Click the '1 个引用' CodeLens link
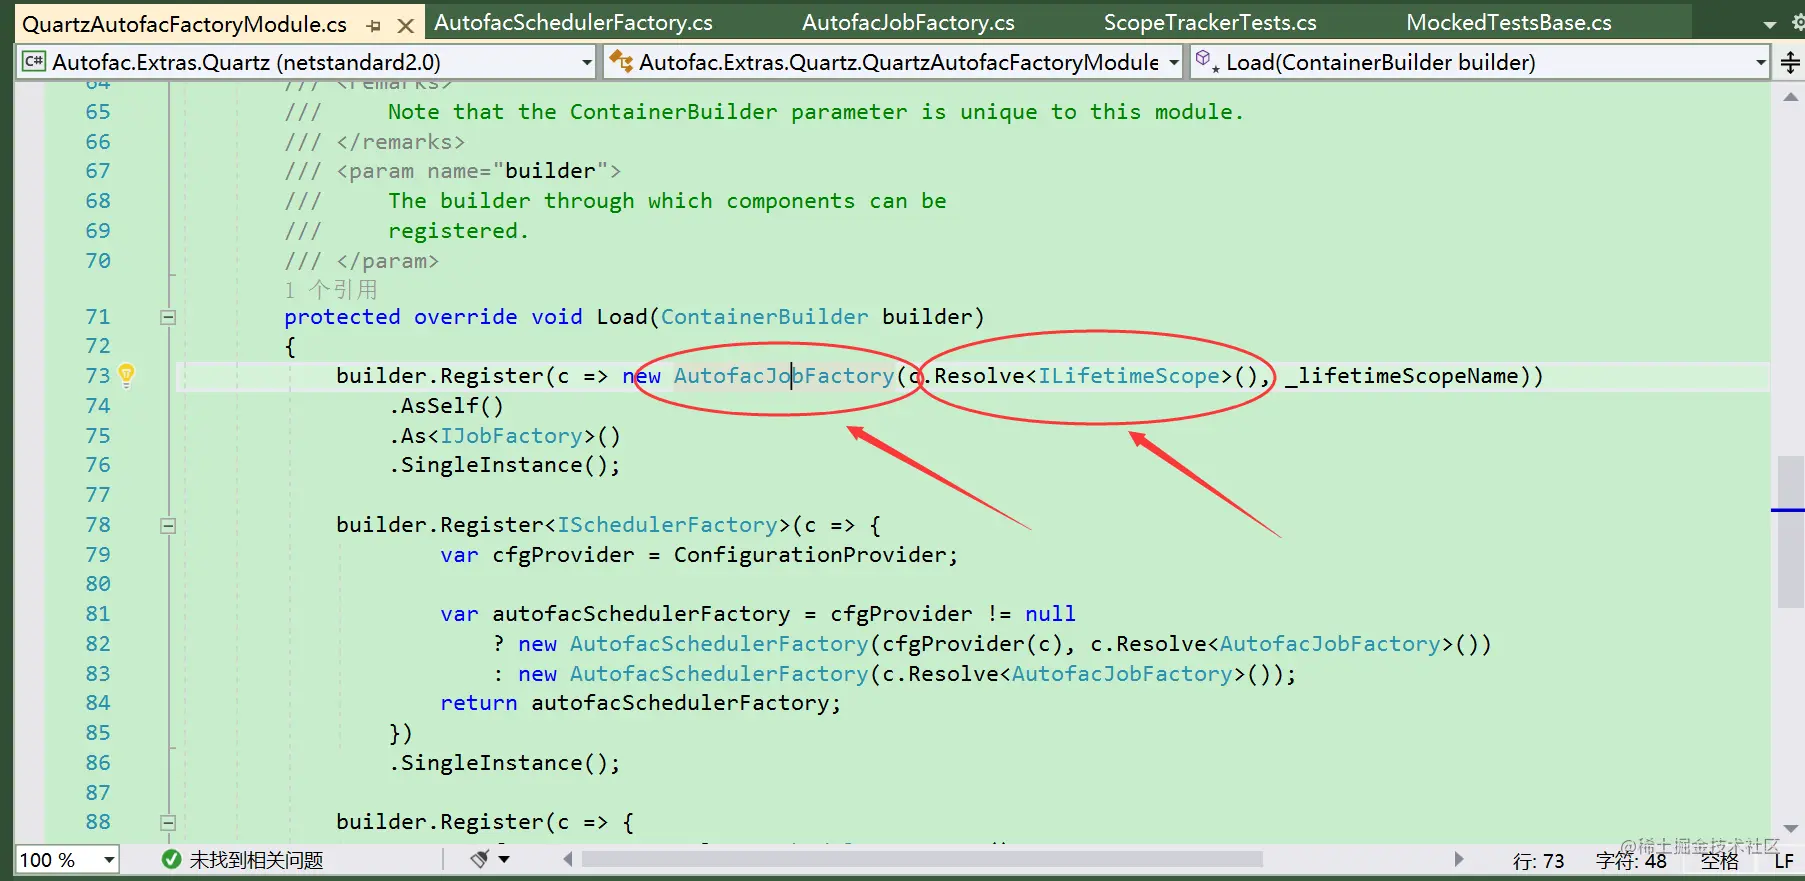This screenshot has height=881, width=1805. pos(331,290)
